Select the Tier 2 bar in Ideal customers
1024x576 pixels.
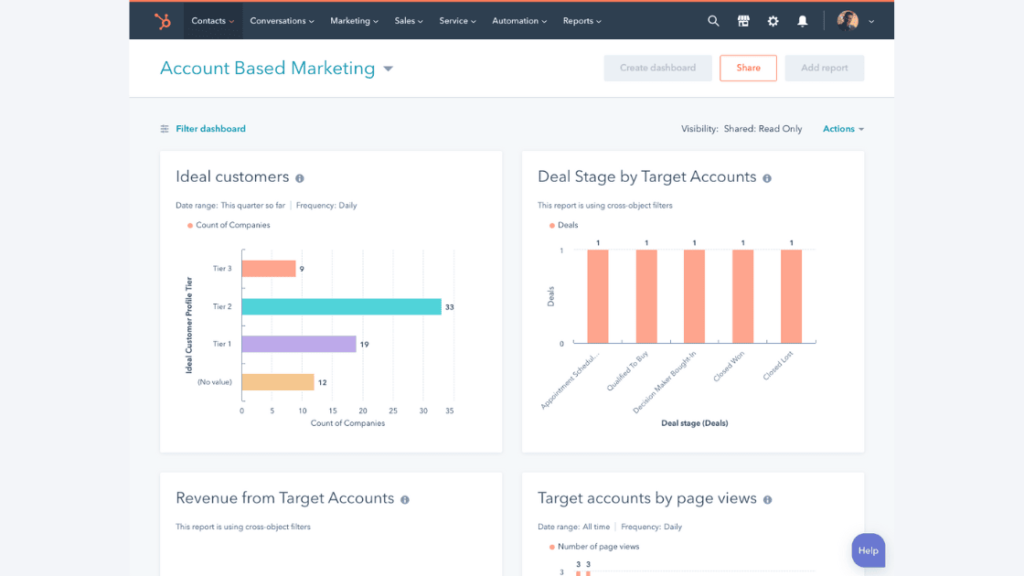pos(340,305)
